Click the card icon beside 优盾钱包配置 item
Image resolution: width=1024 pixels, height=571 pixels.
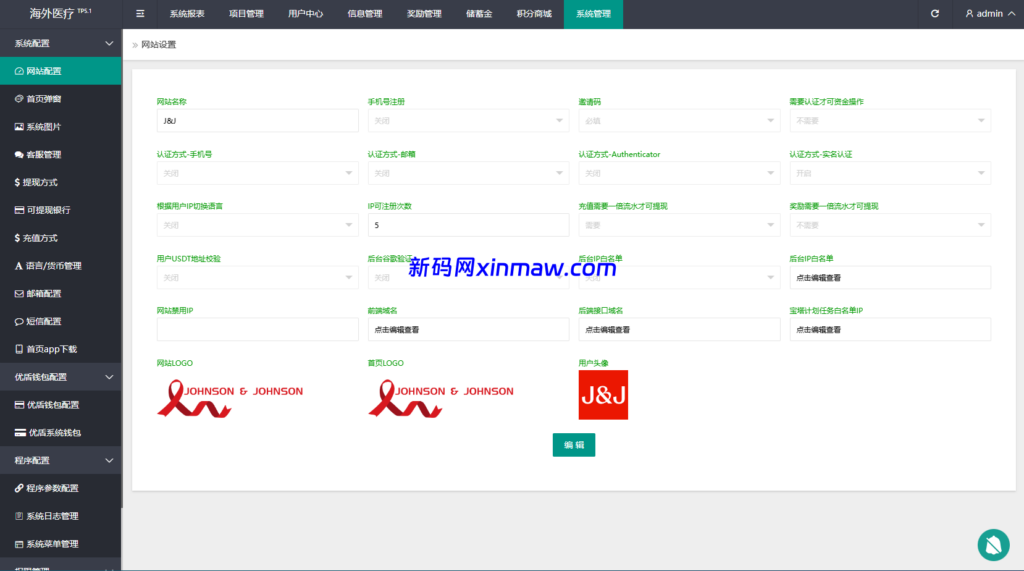point(19,405)
